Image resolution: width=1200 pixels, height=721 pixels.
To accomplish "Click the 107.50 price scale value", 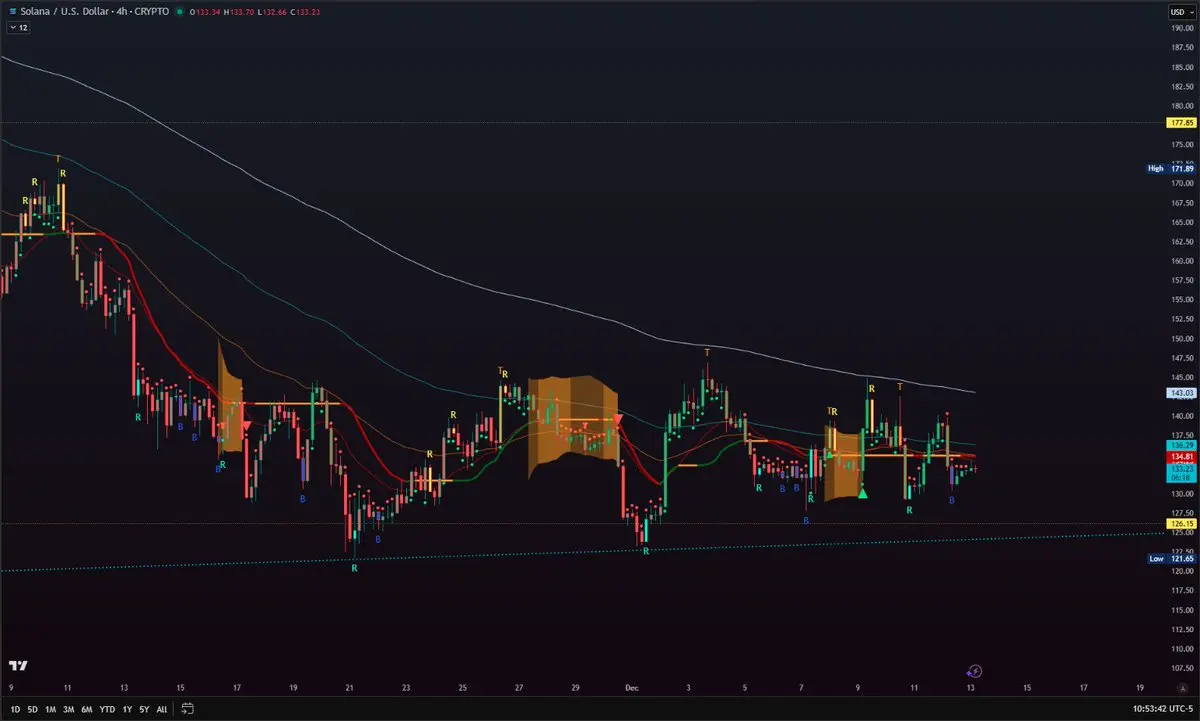I will coord(1182,667).
